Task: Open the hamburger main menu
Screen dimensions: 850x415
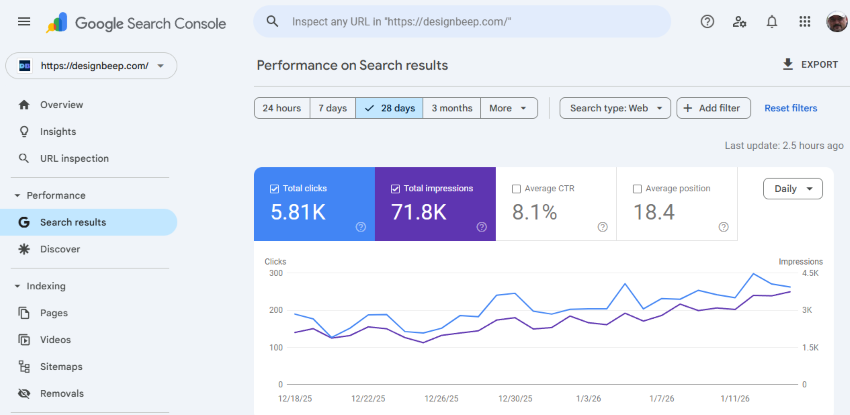Action: point(24,21)
